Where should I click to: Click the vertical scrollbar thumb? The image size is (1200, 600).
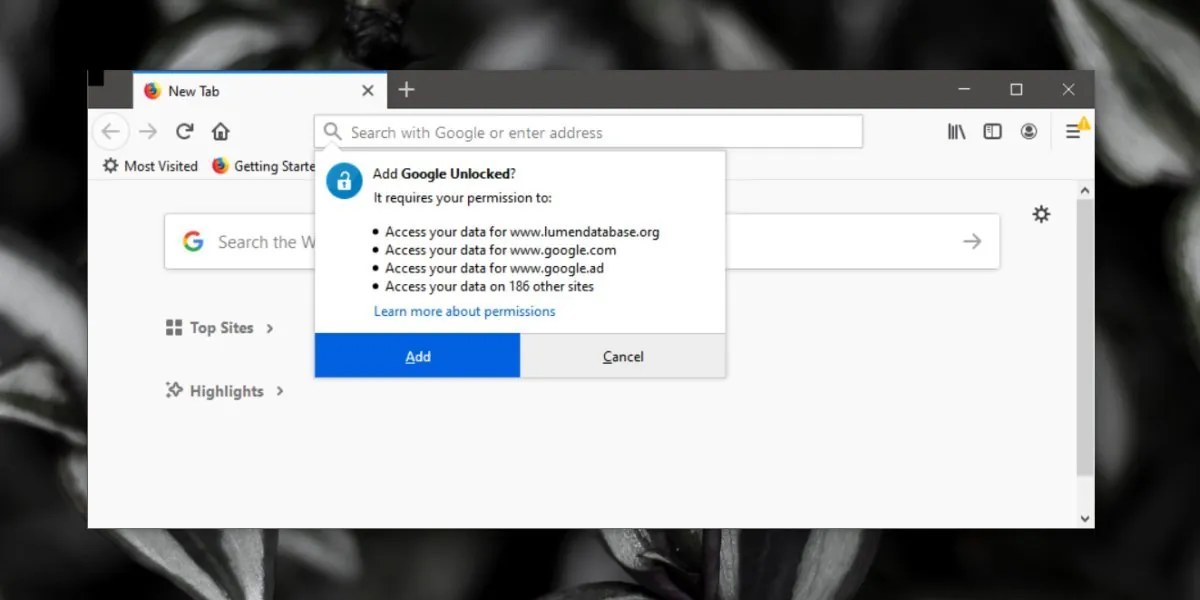click(x=1085, y=338)
